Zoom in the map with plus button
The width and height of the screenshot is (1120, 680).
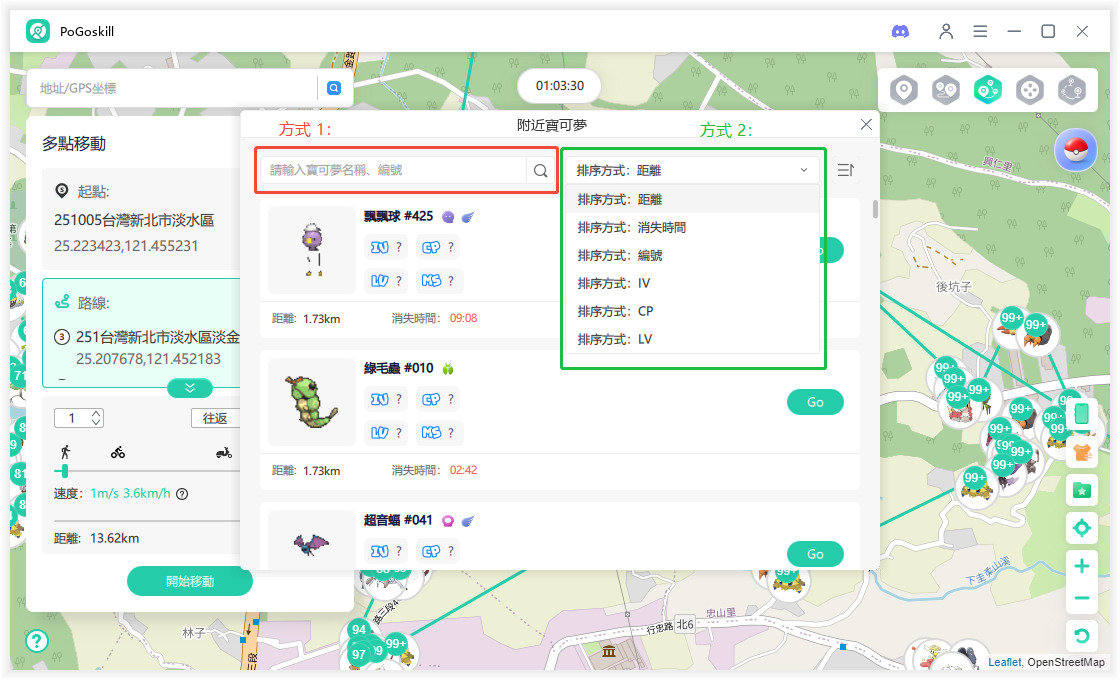pos(1081,566)
